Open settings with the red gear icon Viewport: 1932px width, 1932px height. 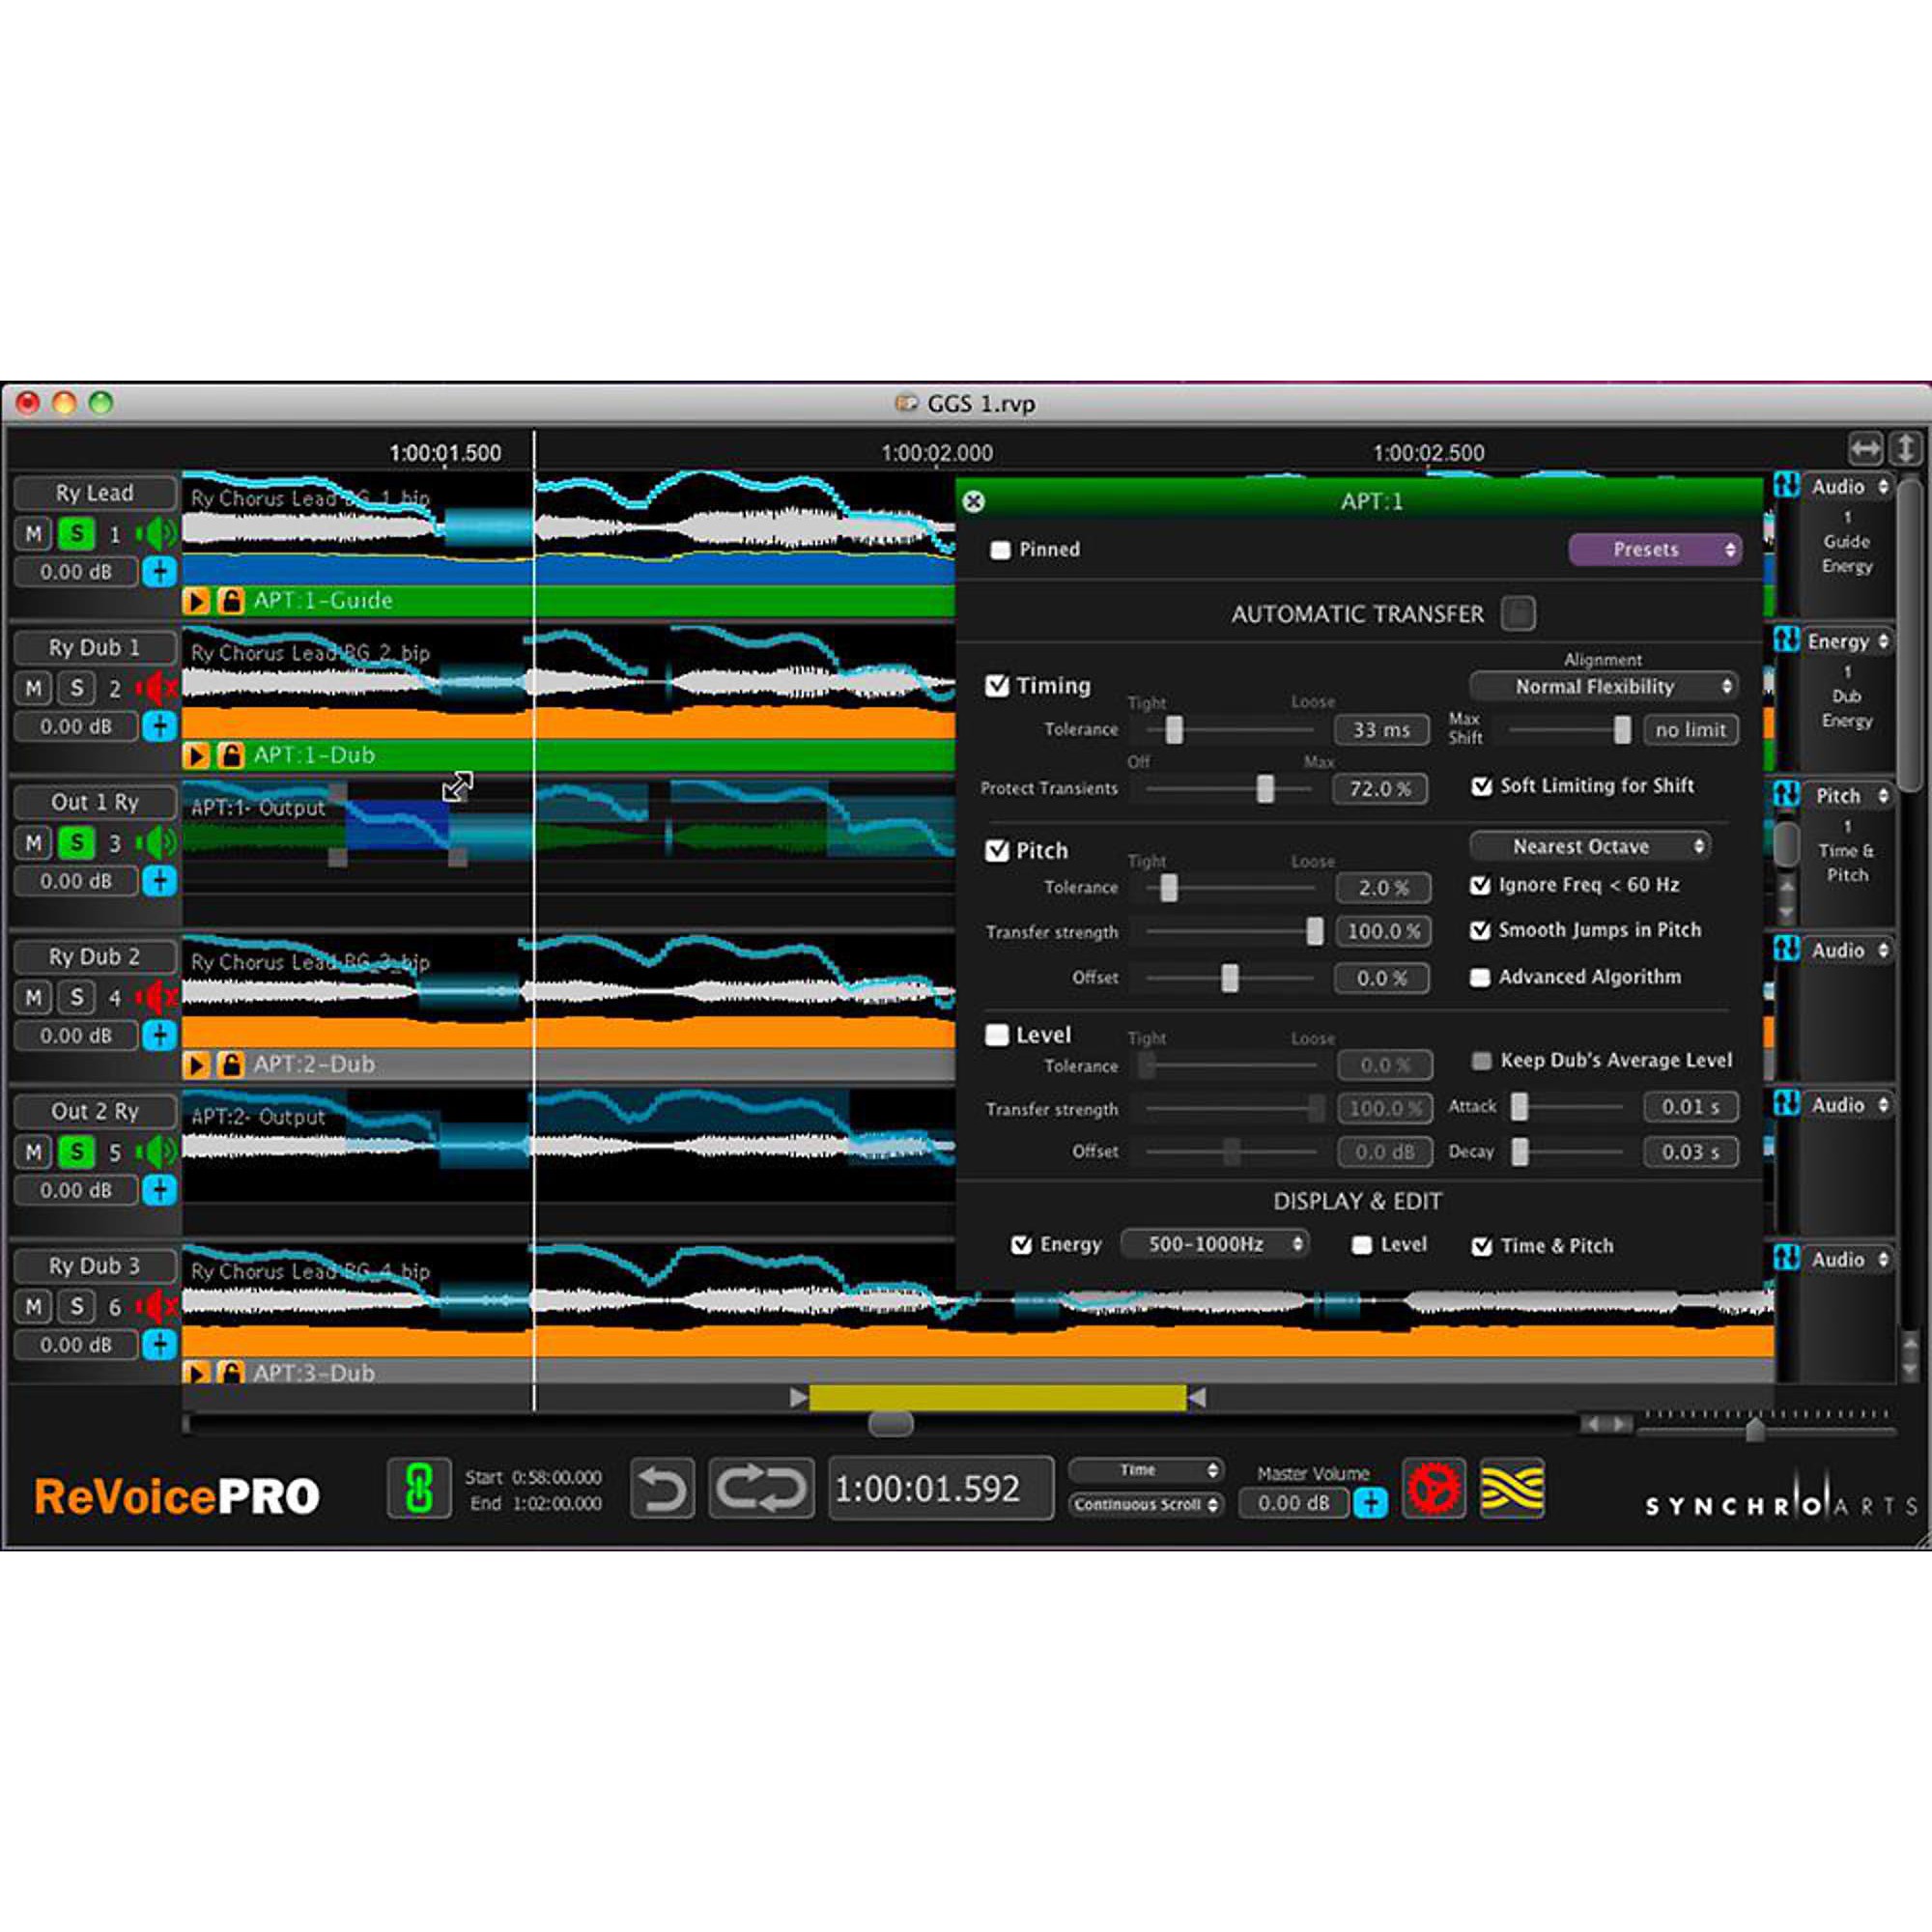click(1433, 1489)
